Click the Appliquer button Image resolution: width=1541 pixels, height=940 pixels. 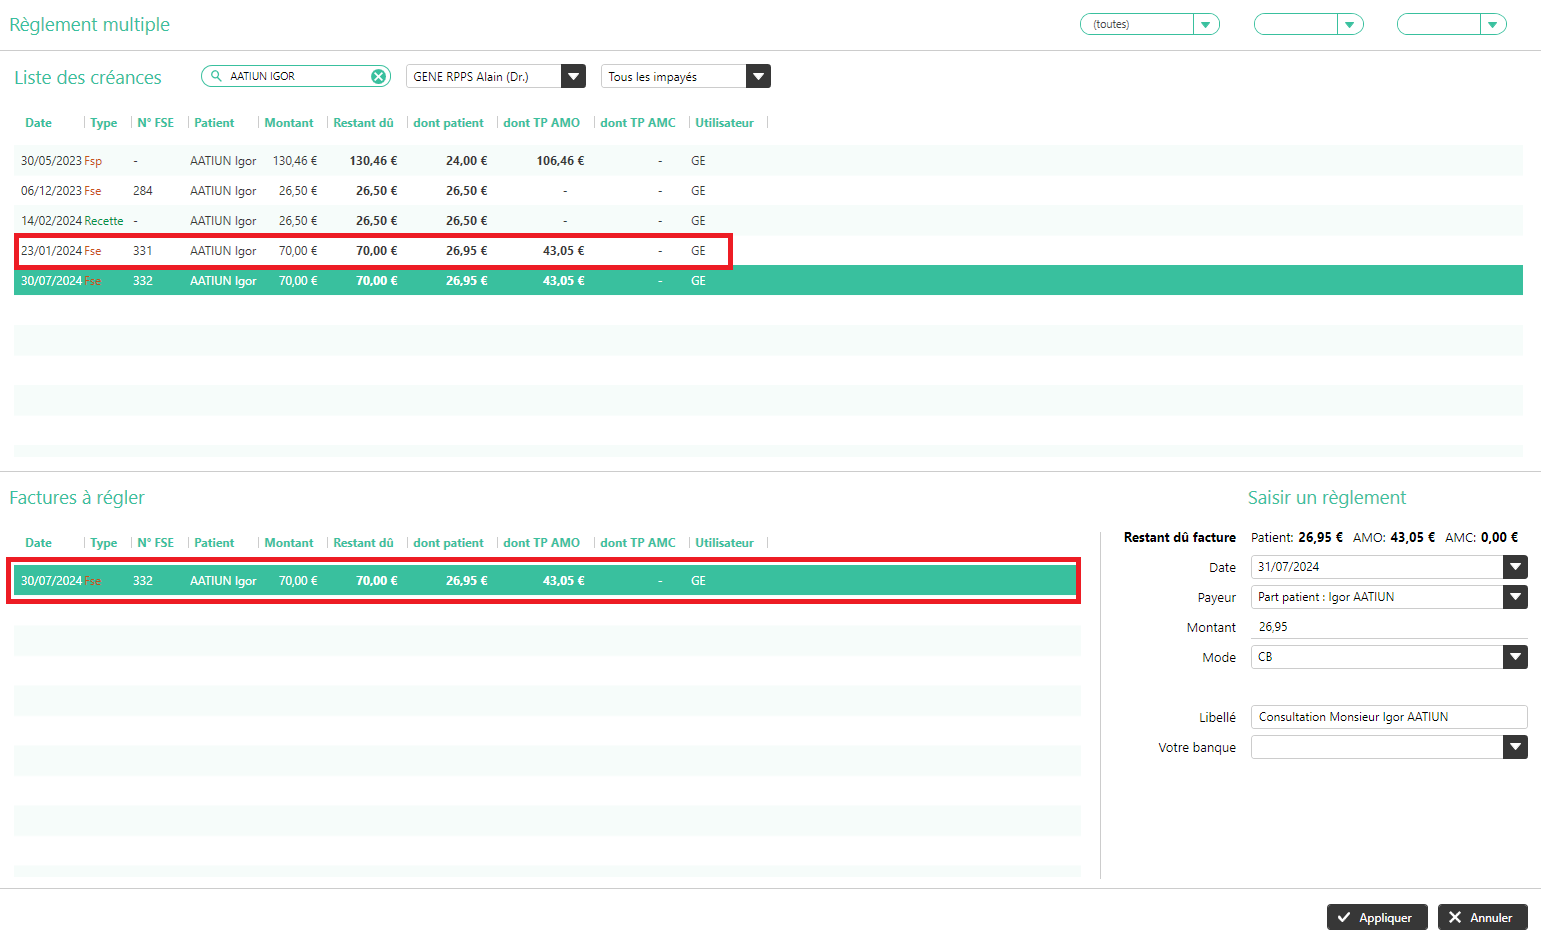pos(1376,917)
